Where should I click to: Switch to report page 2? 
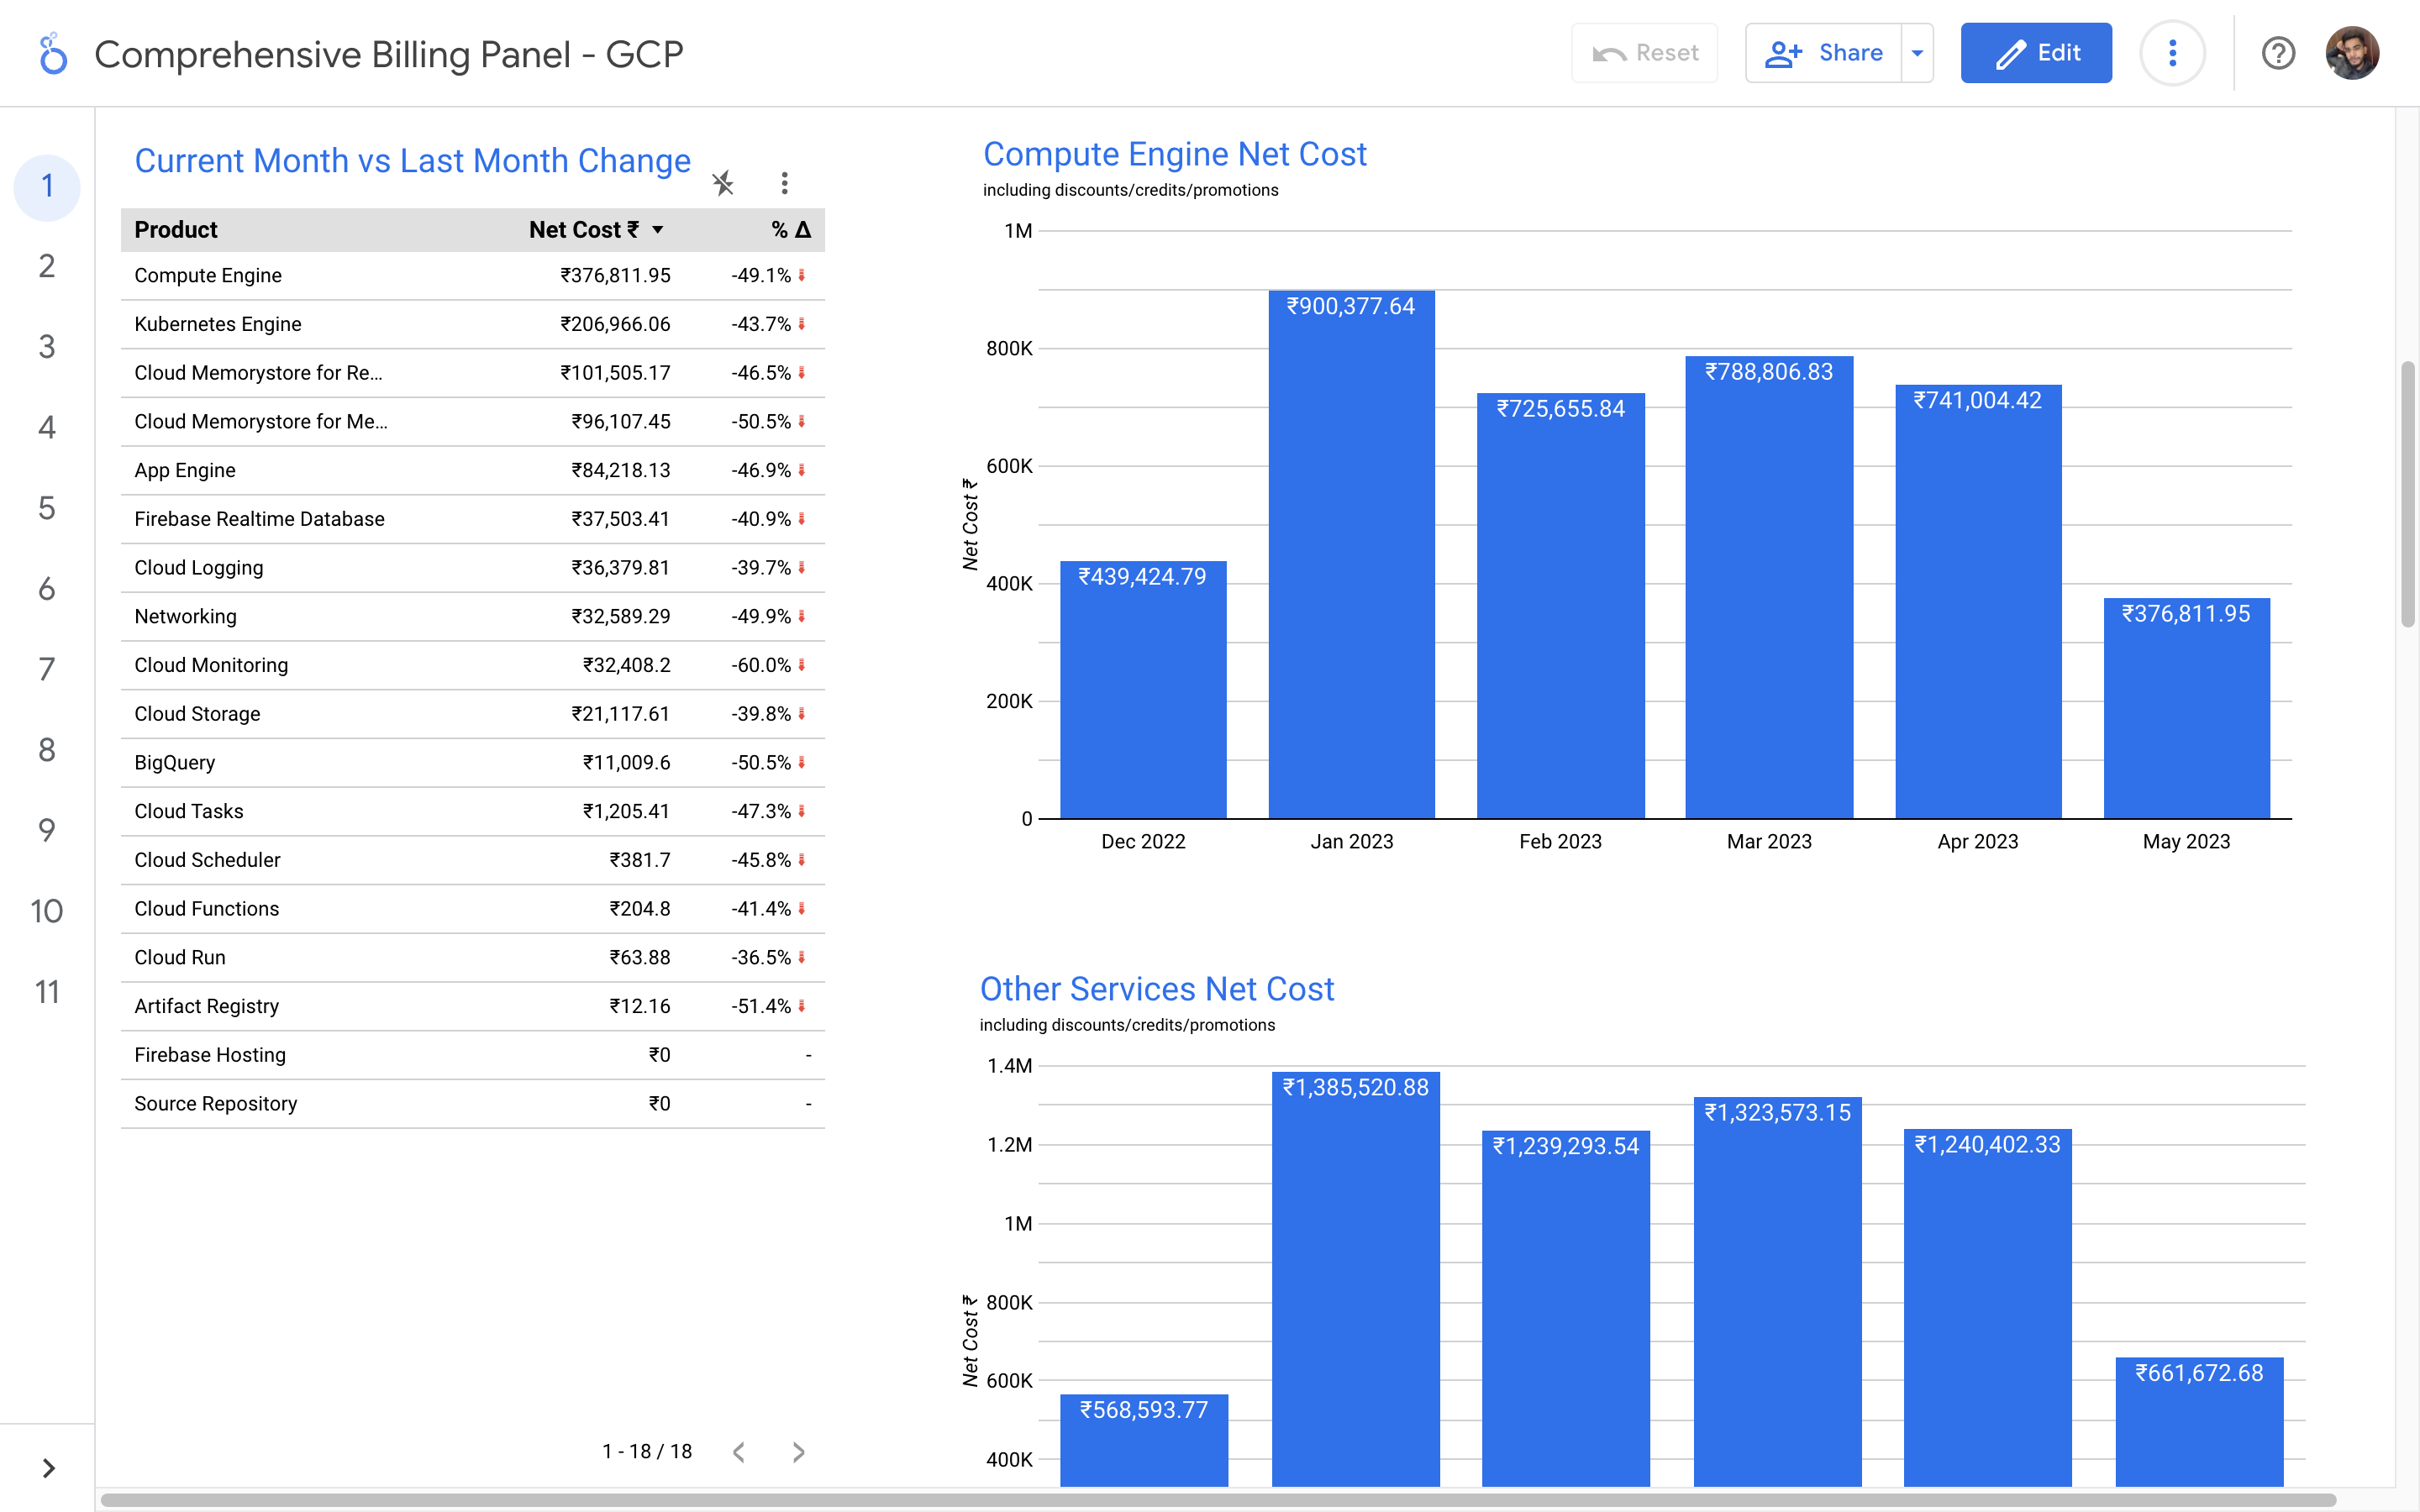pyautogui.click(x=47, y=266)
